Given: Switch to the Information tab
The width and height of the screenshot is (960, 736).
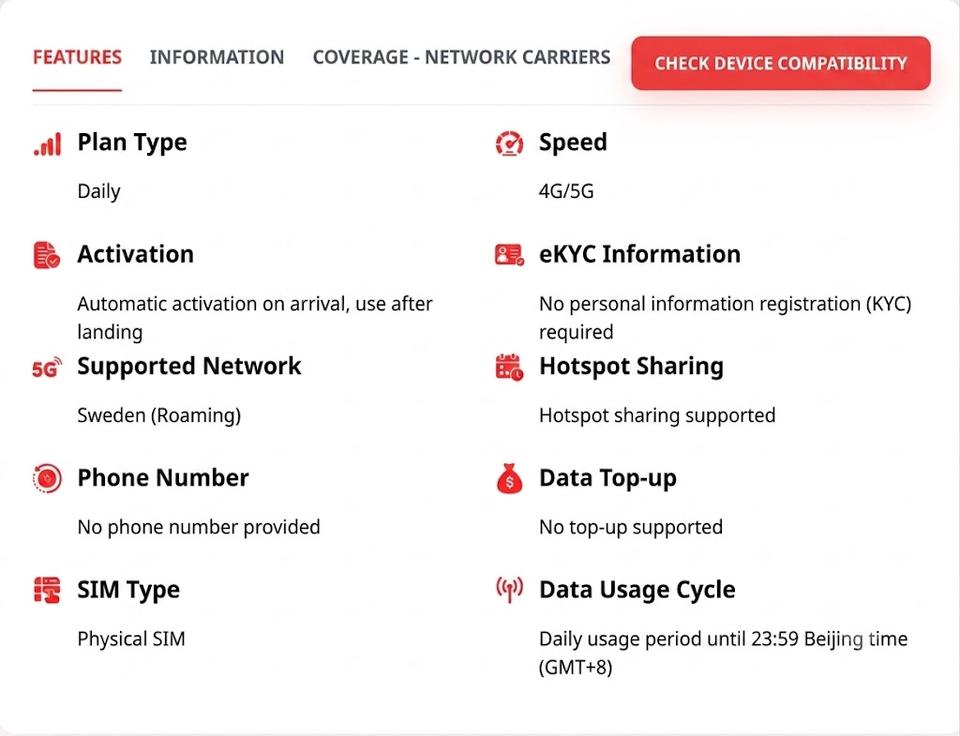Looking at the screenshot, I should (217, 57).
